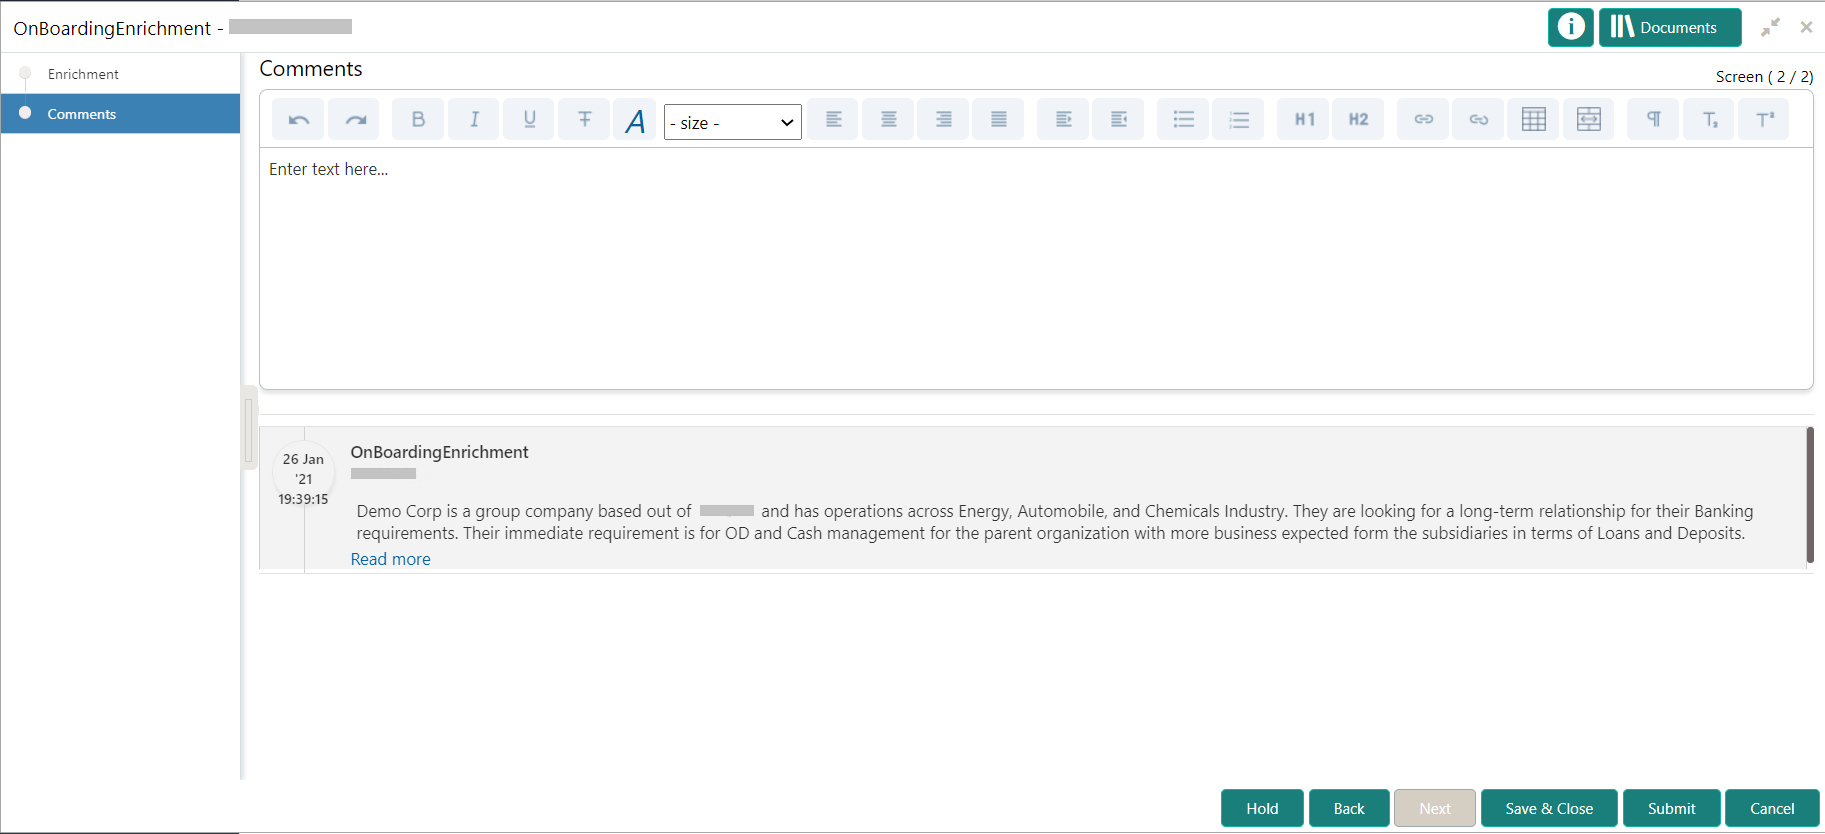Center align the text
Screen dimensions: 1825x834
point(888,120)
